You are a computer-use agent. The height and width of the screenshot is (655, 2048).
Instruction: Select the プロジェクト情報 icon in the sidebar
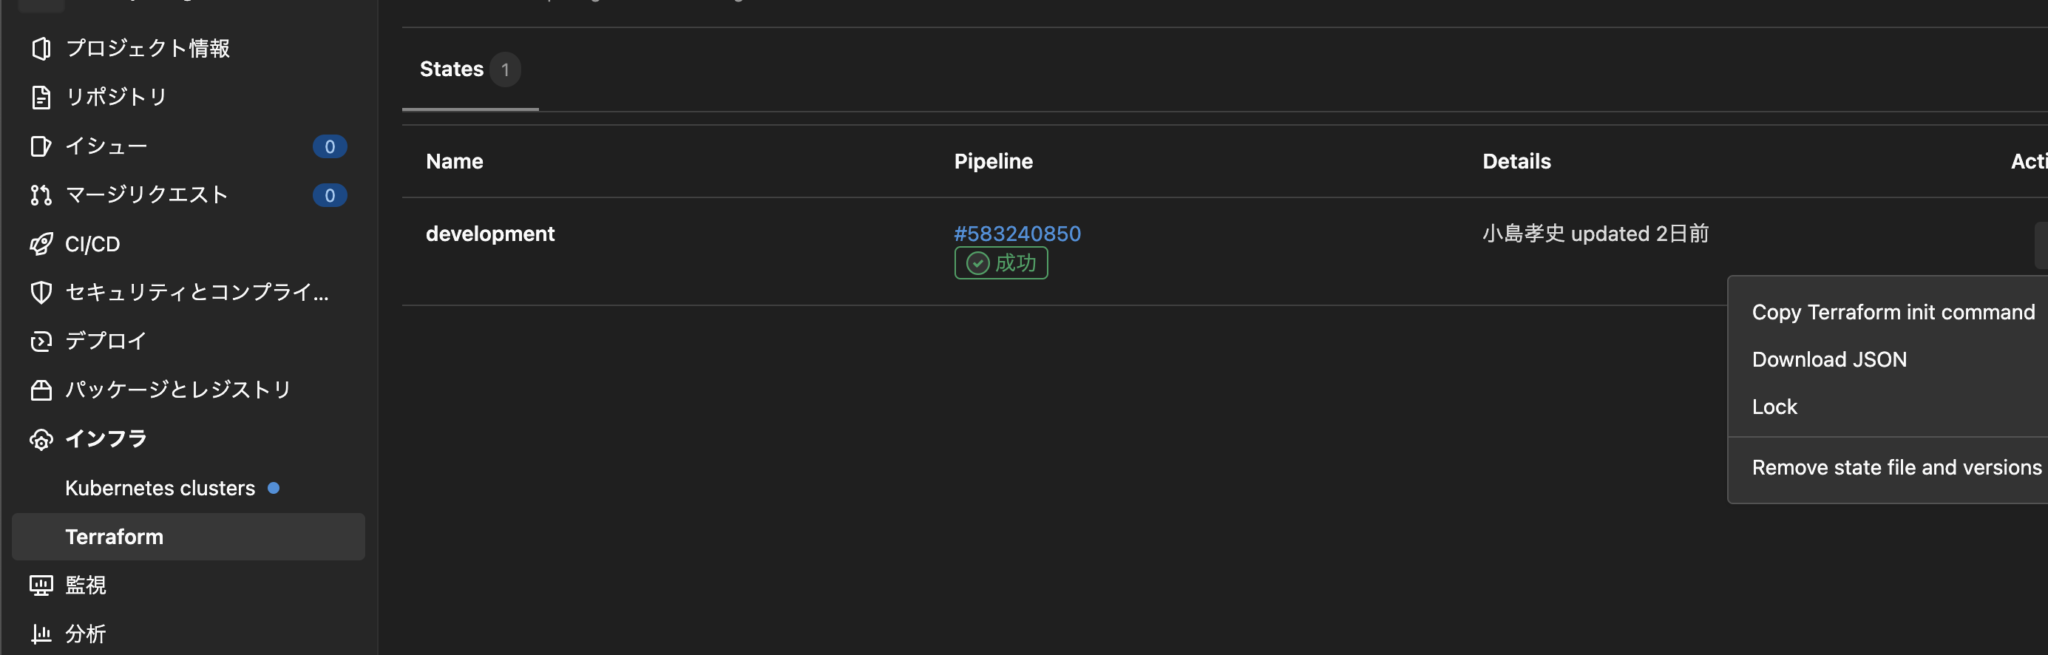click(41, 47)
